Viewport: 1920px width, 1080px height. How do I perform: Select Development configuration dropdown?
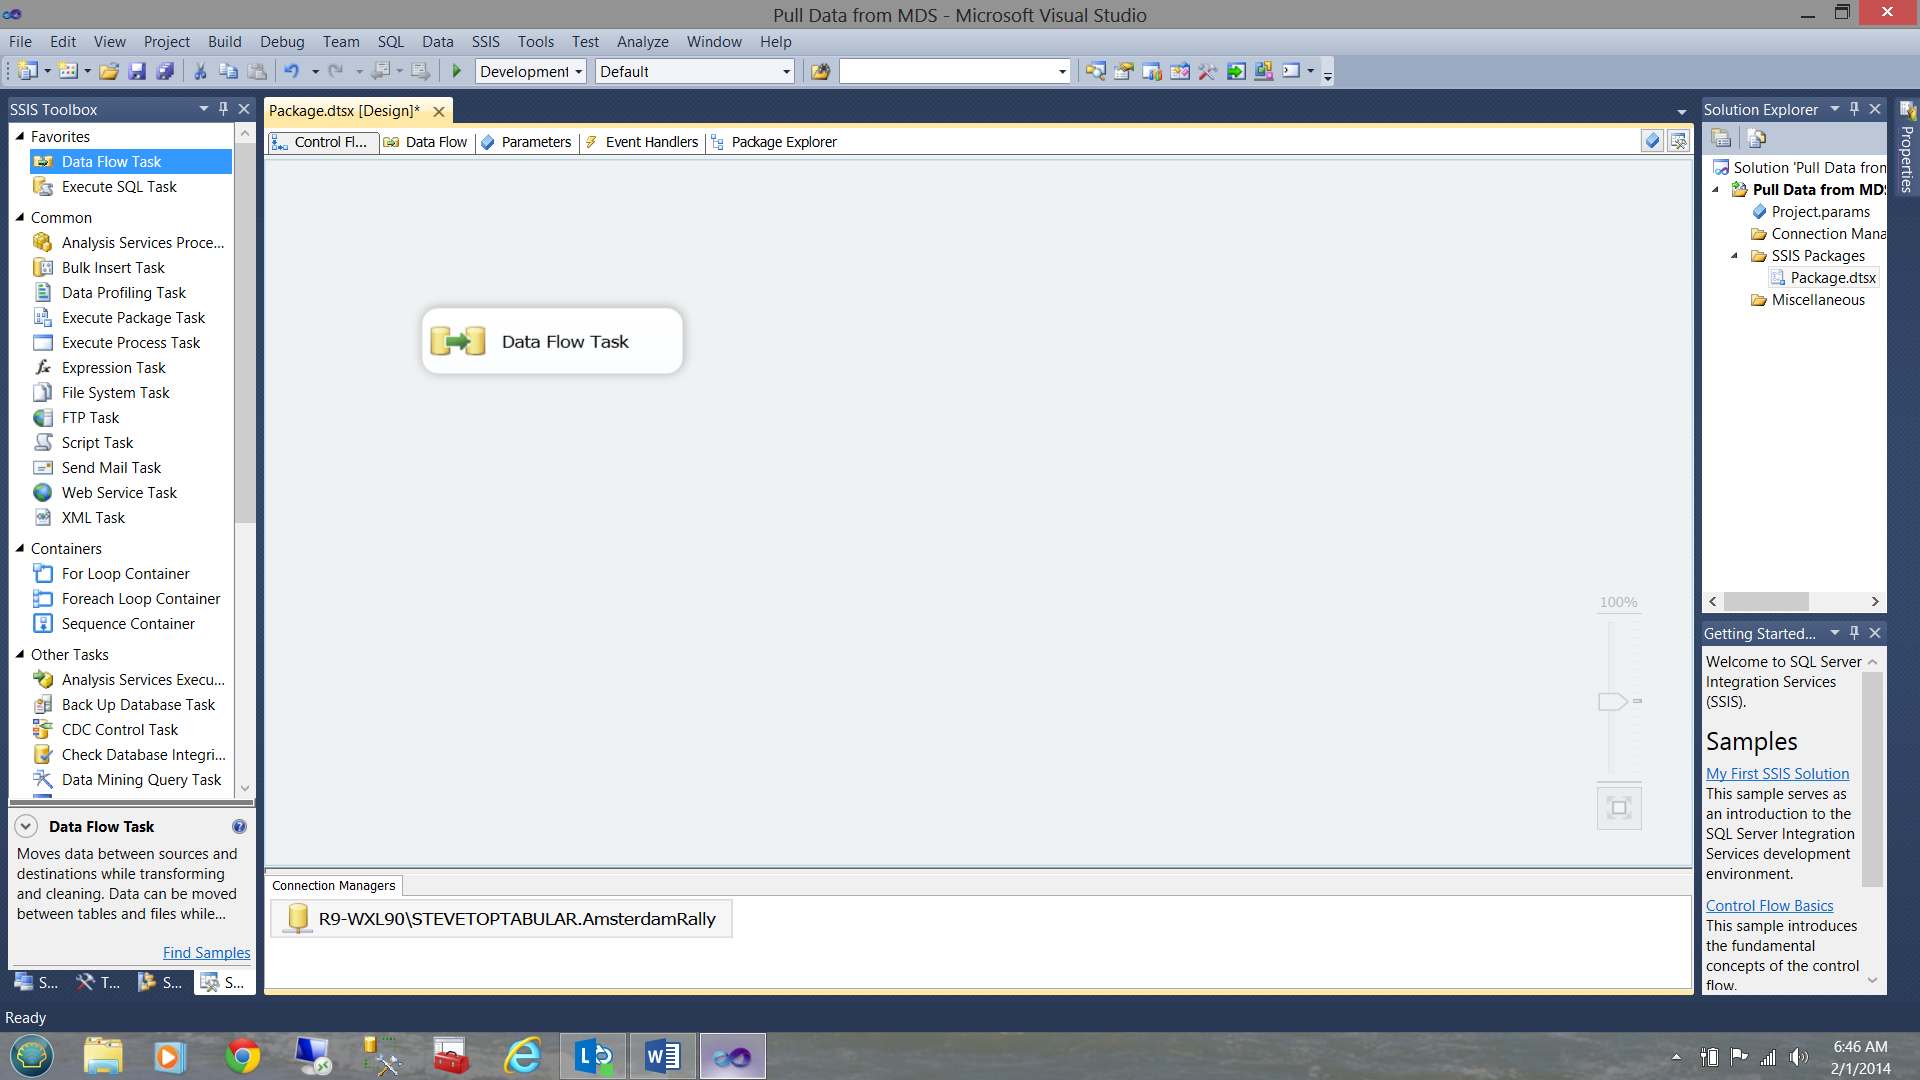coord(527,71)
